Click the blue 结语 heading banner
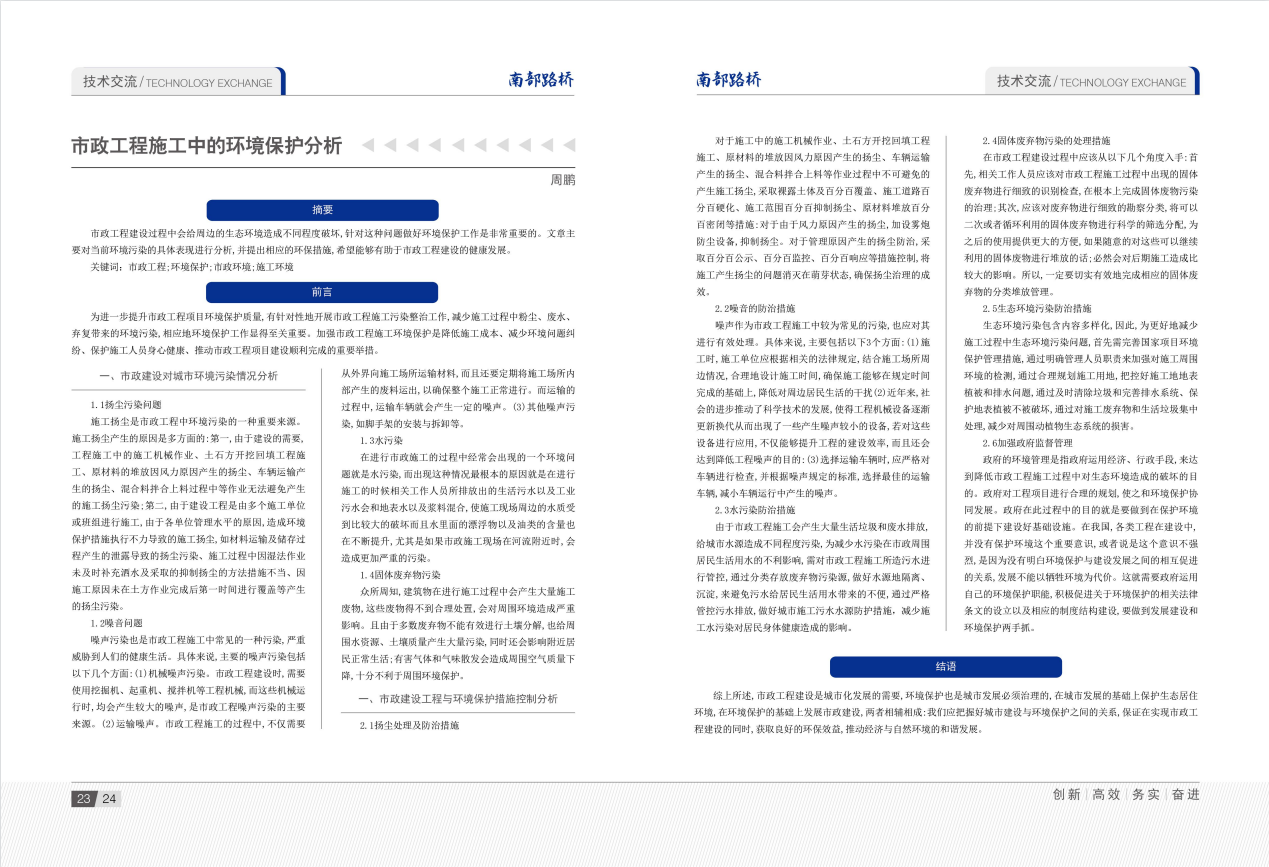Viewport: 1269px width, 867px height. click(946, 666)
